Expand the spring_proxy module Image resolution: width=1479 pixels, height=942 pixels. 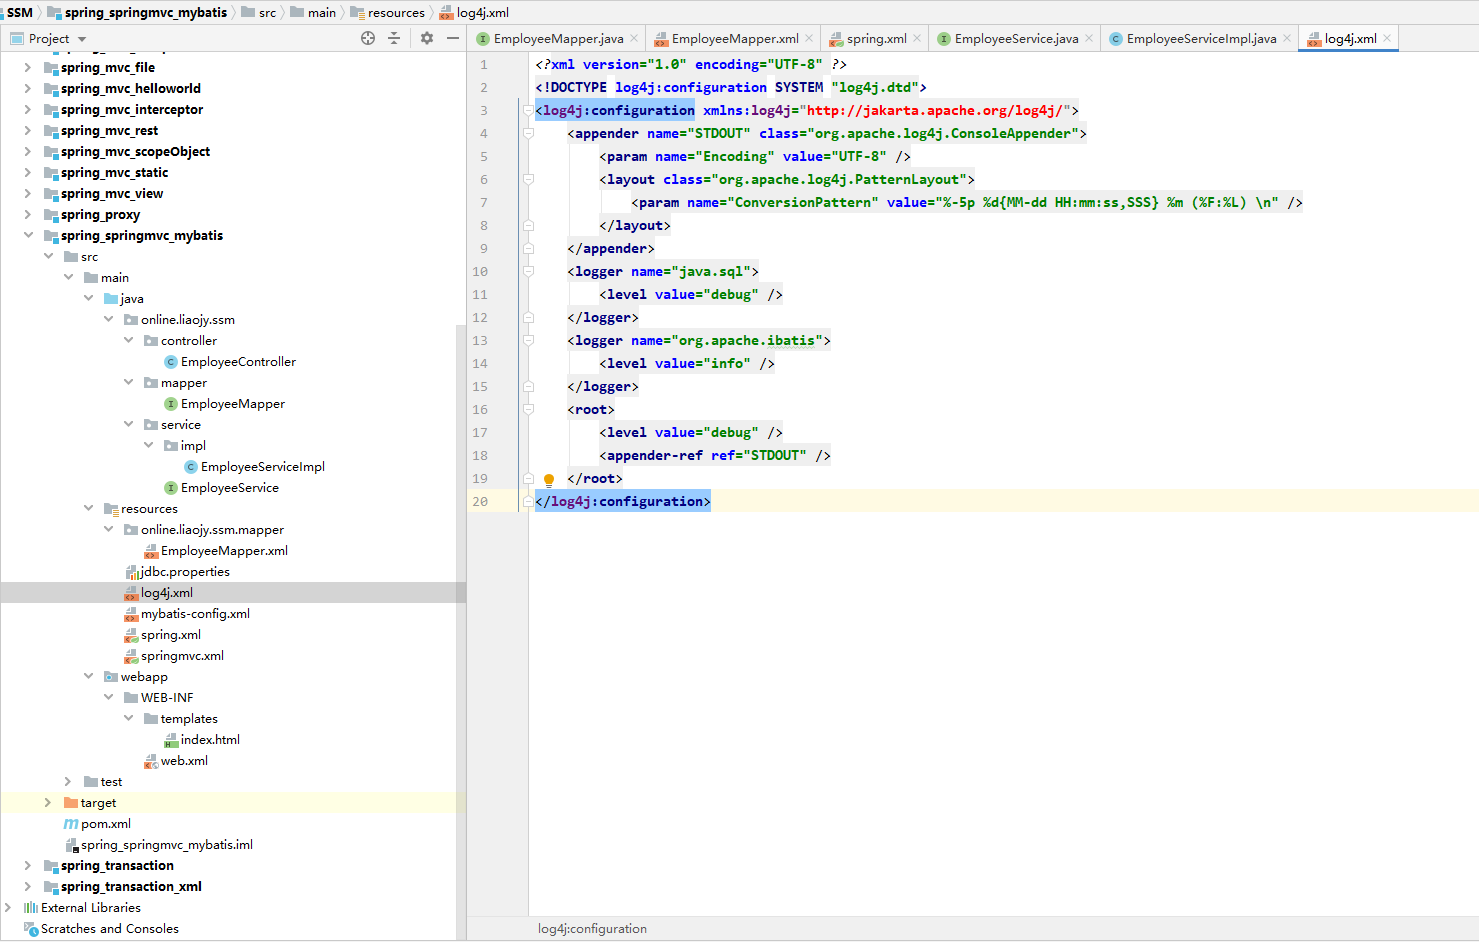pos(28,215)
